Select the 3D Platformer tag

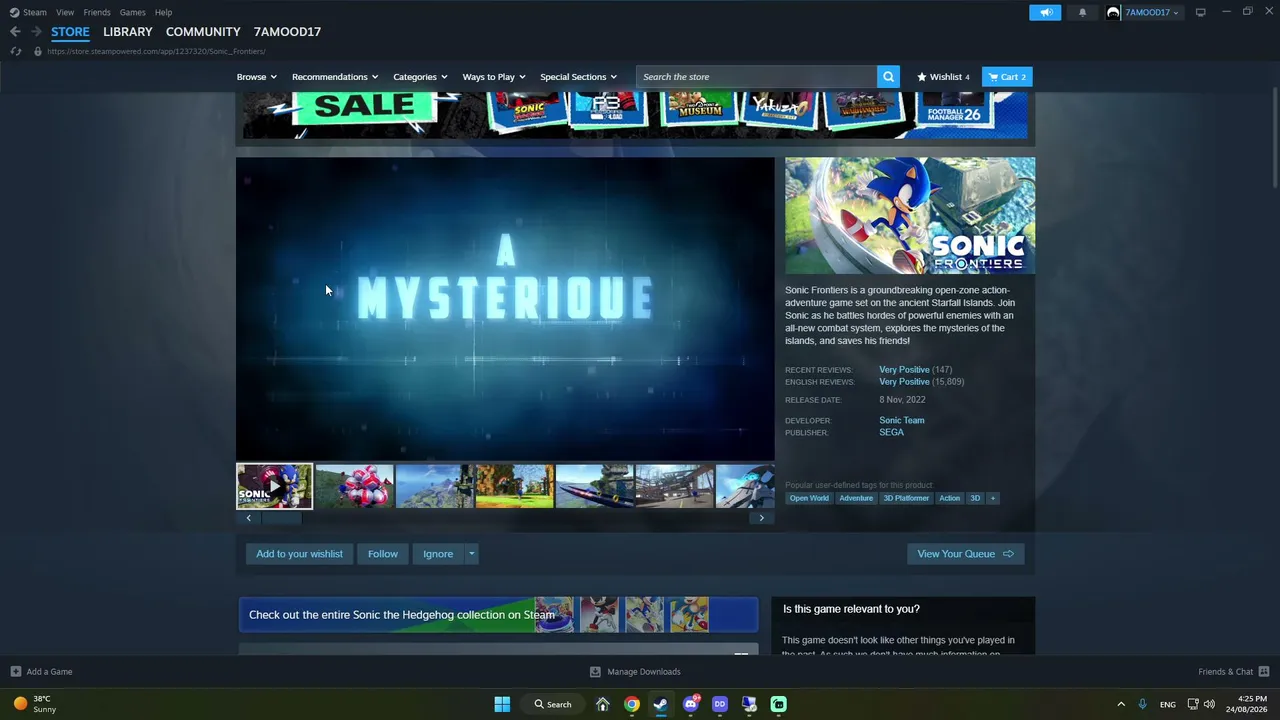[906, 498]
